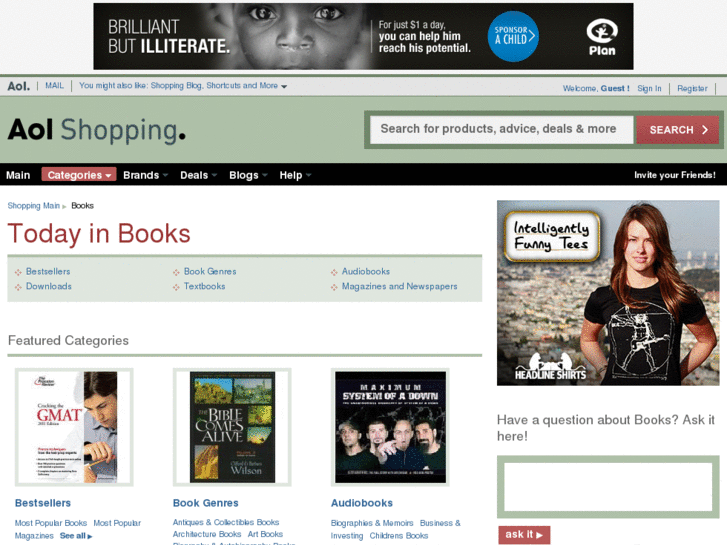Image resolution: width=727 pixels, height=545 pixels.
Task: Click the Book Genres category heading
Action: tap(205, 503)
